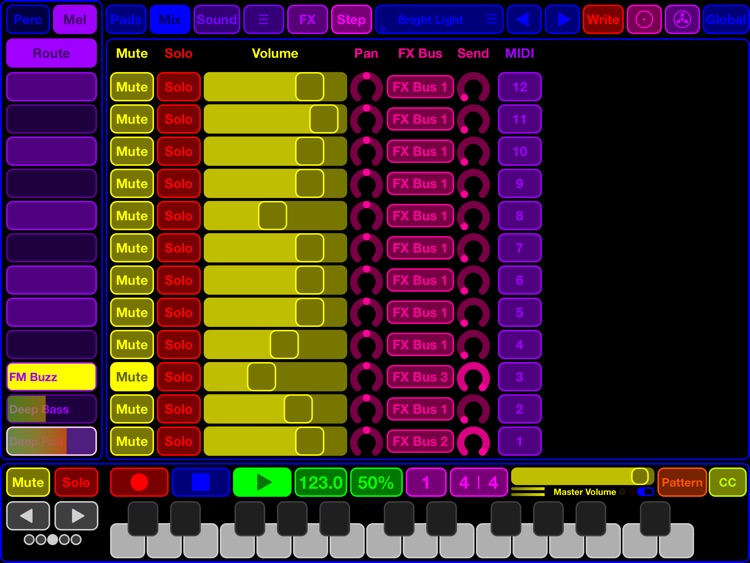750x563 pixels.
Task: Switch to the Mel tab
Action: tap(75, 20)
